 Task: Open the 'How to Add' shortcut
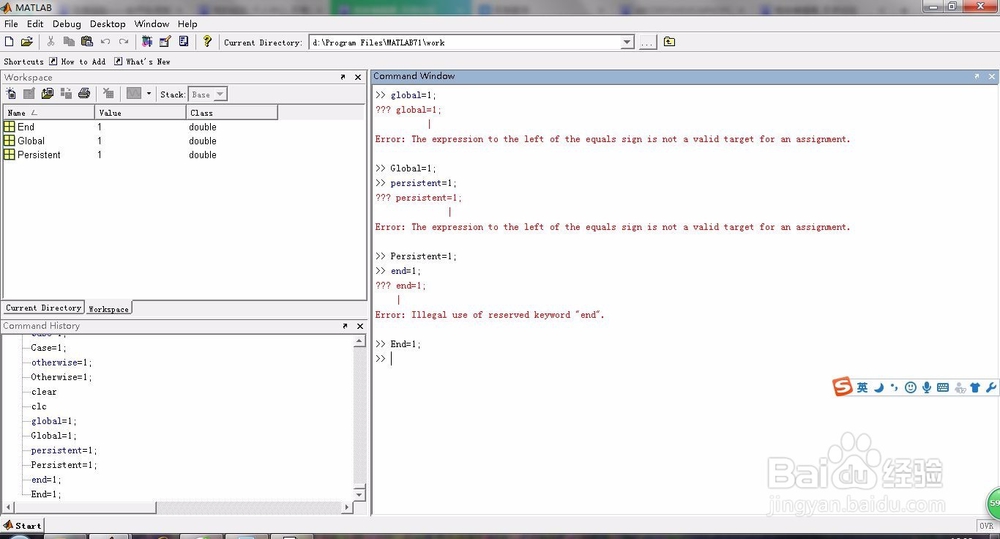pyautogui.click(x=77, y=61)
